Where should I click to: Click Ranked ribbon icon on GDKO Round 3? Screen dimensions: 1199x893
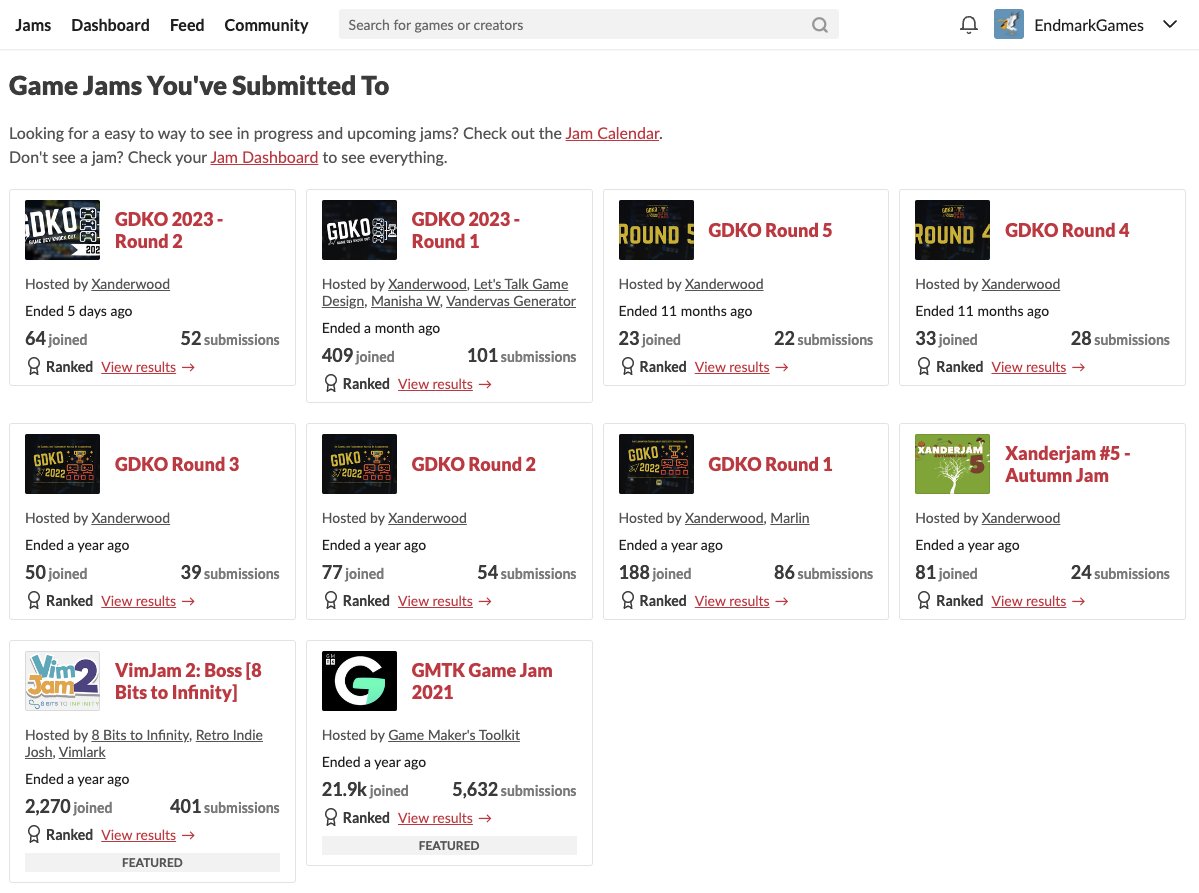pos(34,601)
